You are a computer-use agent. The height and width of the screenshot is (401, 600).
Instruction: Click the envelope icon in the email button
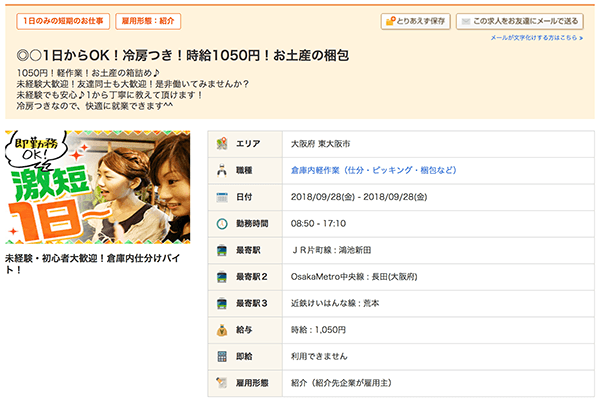pos(466,21)
